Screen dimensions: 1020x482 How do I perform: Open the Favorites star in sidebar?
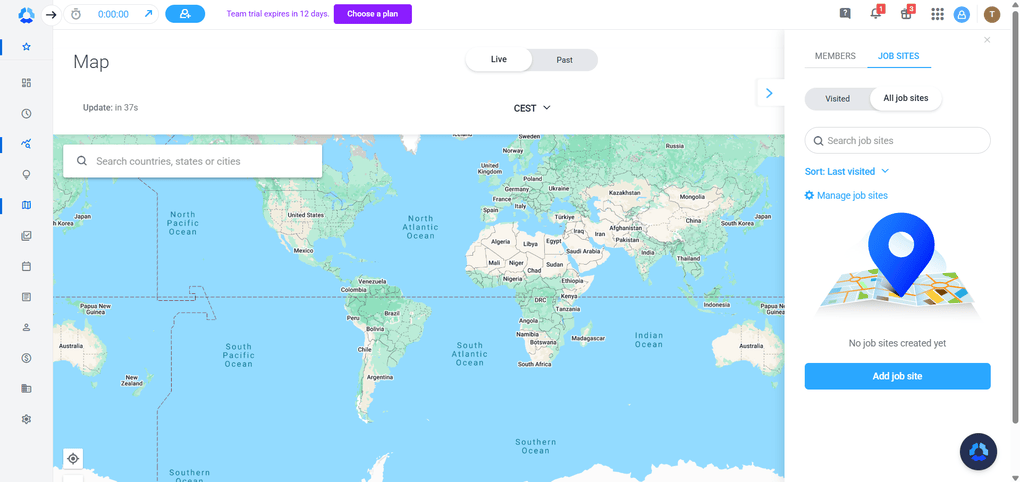pyautogui.click(x=27, y=47)
